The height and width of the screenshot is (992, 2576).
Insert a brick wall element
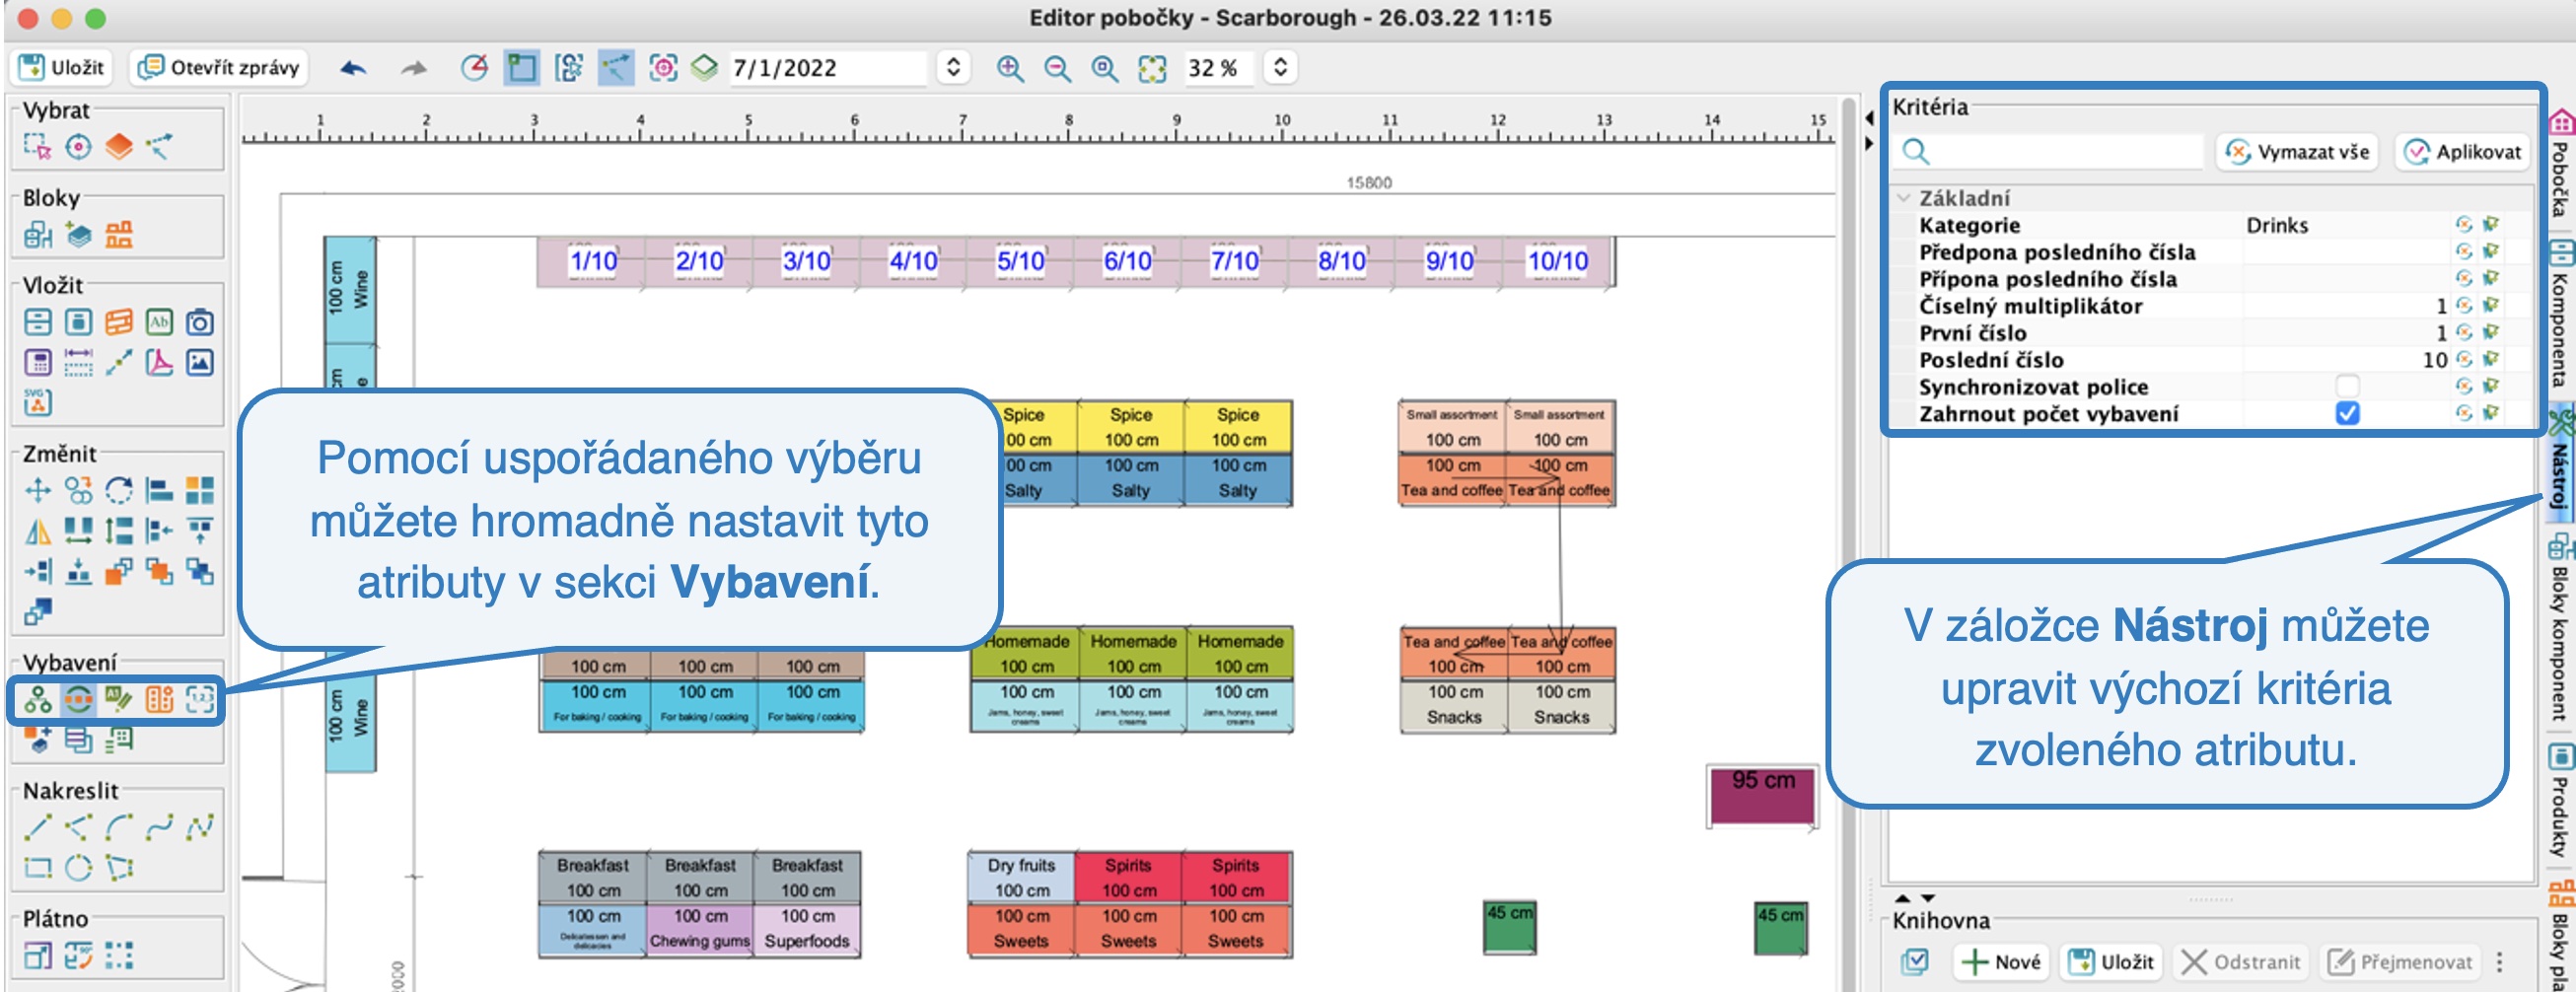pyautogui.click(x=119, y=322)
